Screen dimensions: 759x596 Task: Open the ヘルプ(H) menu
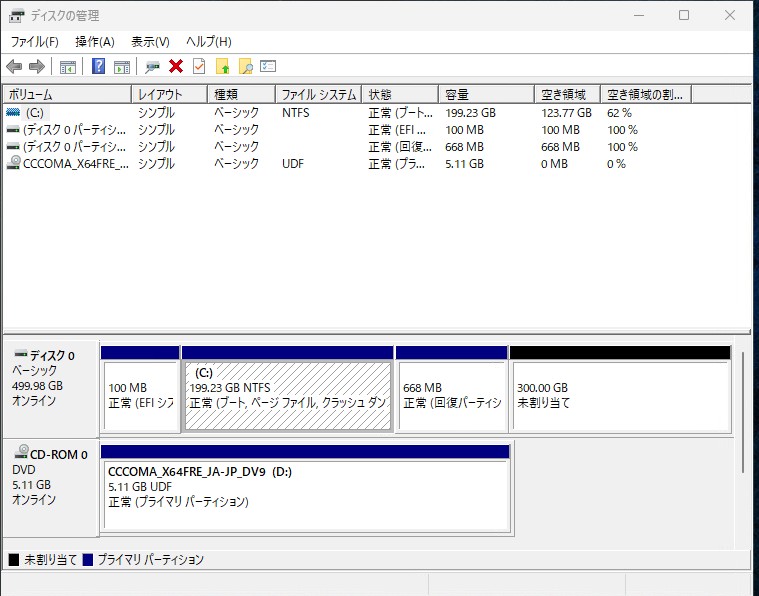point(209,42)
